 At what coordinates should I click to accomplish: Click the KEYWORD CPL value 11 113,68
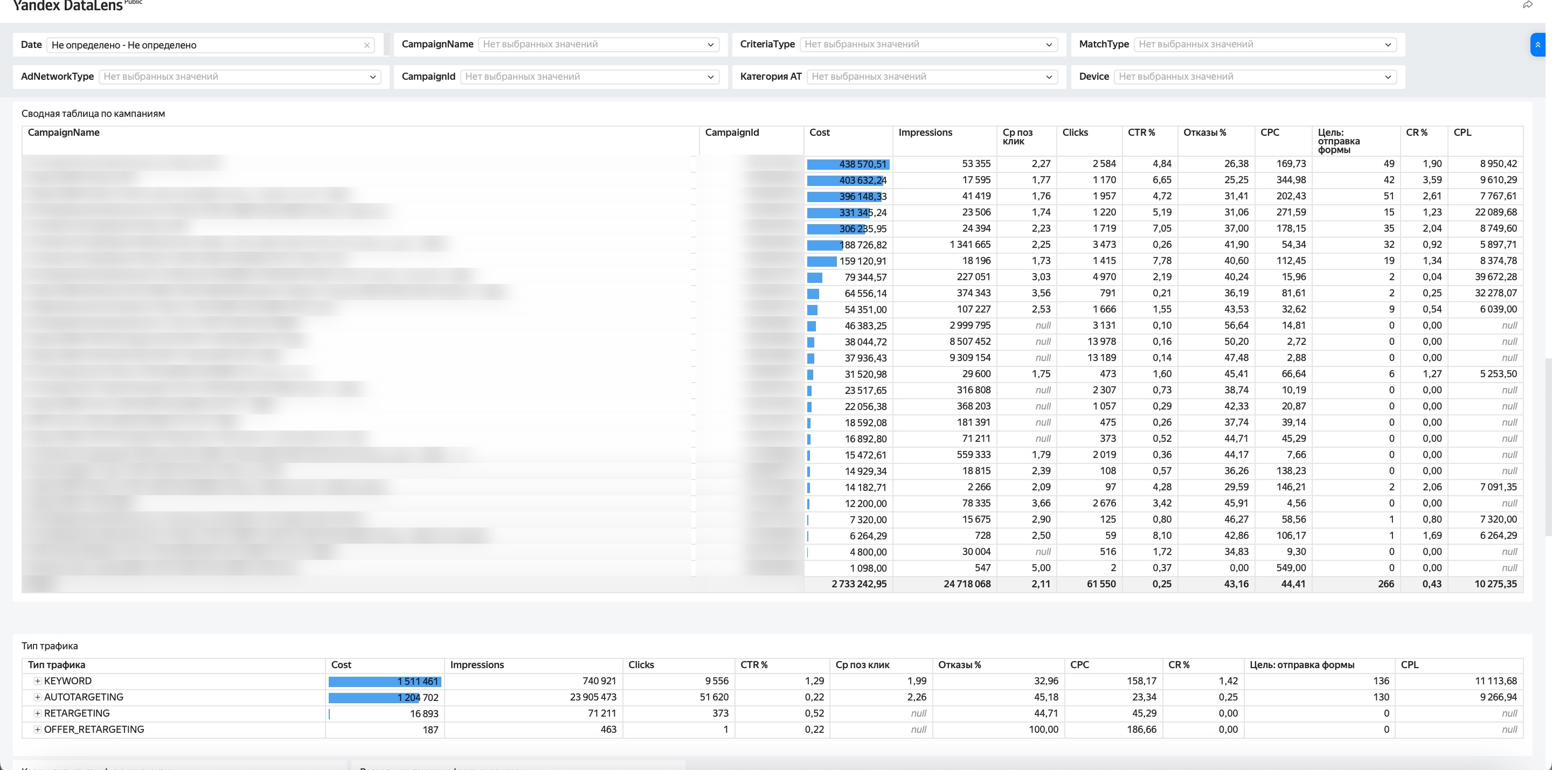click(1497, 681)
